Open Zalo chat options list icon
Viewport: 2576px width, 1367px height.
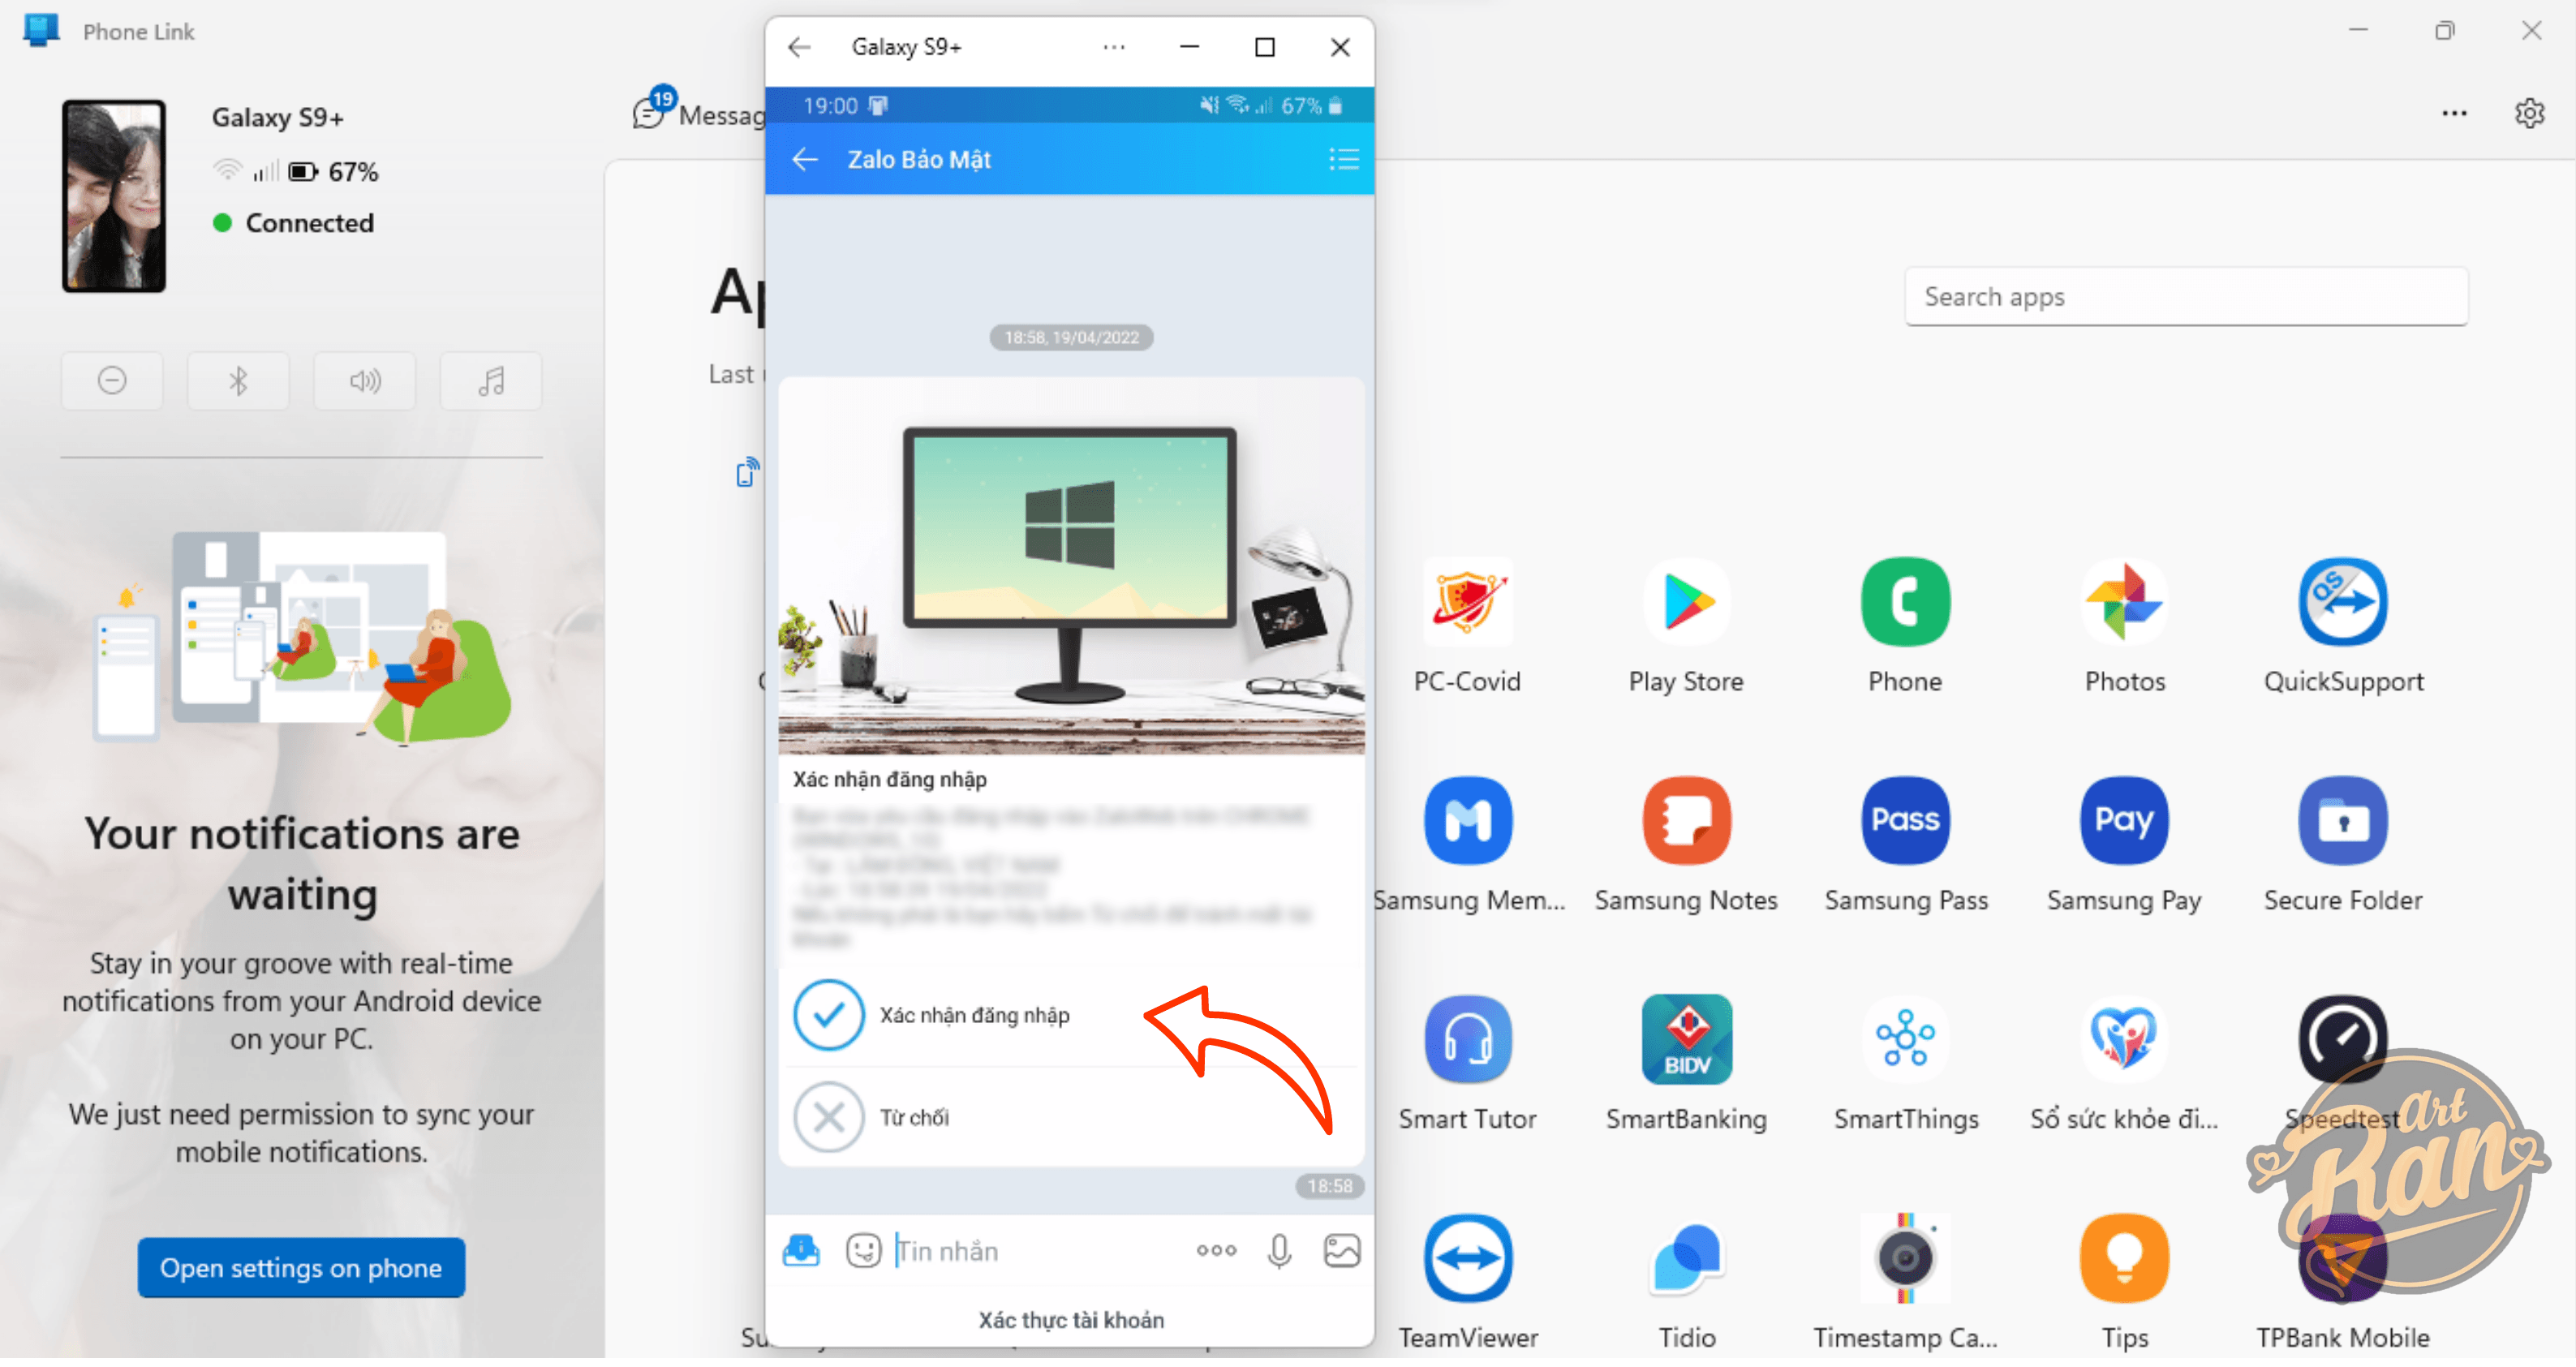(1343, 160)
